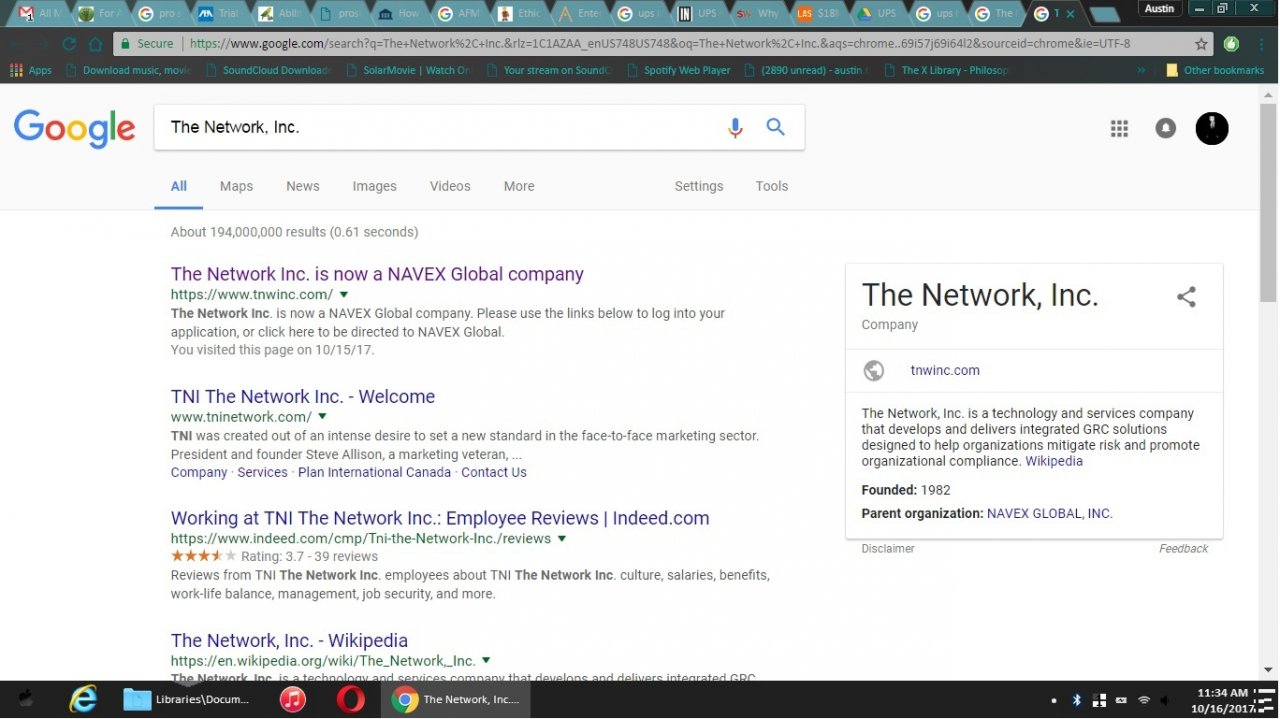Click Feedback under the knowledge panel
Screen dimensions: 1280x719
1184,548
